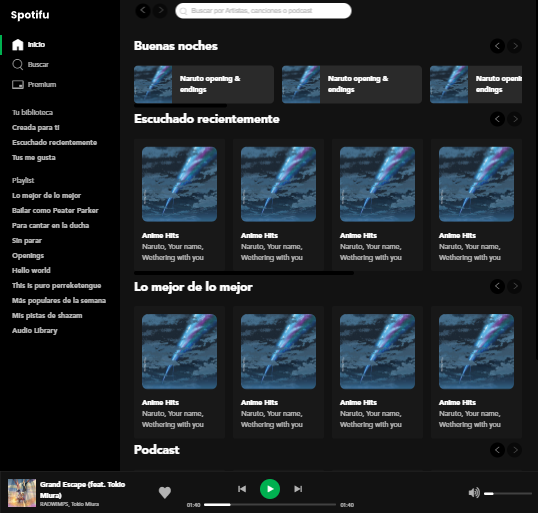Open Grand Escape album cover thumbnail
The width and height of the screenshot is (538, 513).
point(22,493)
